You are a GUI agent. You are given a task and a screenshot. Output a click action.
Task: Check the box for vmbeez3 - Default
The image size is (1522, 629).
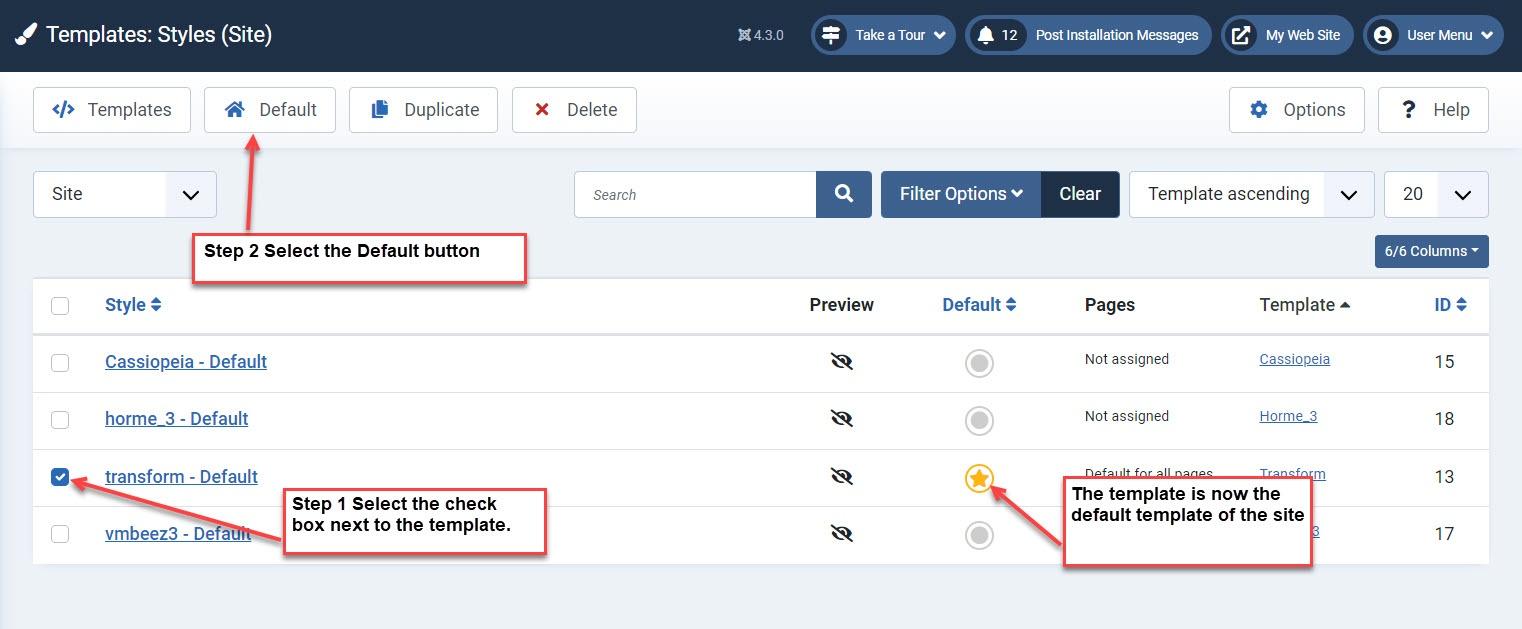pyautogui.click(x=60, y=534)
